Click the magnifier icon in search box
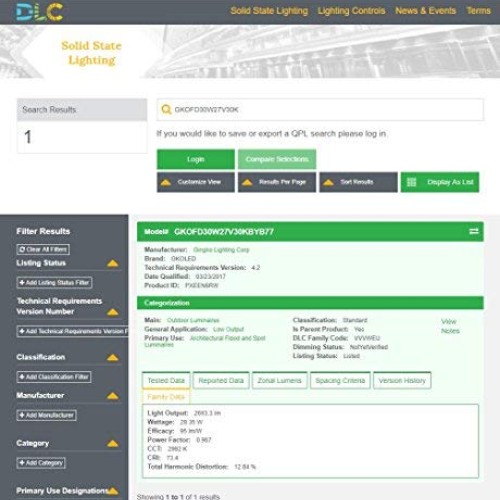The image size is (500, 500). pos(166,109)
